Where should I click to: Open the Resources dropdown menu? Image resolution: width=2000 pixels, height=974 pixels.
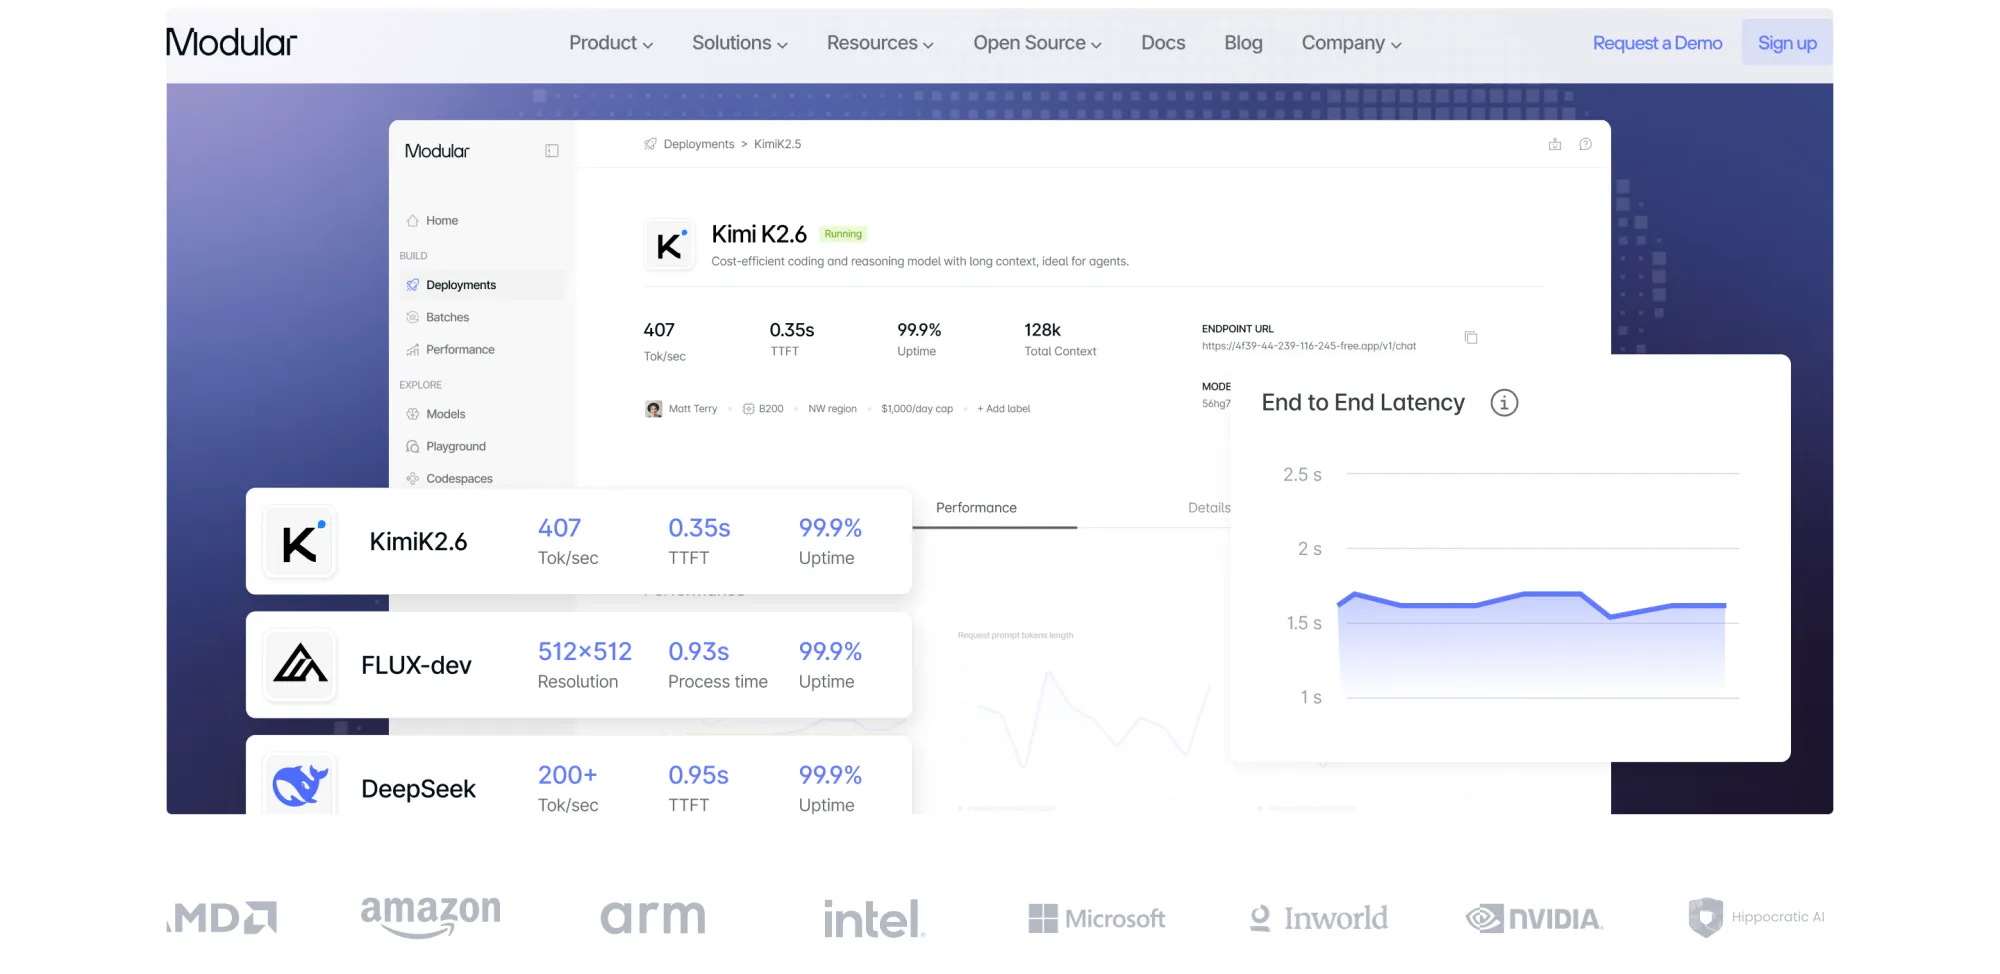[880, 43]
